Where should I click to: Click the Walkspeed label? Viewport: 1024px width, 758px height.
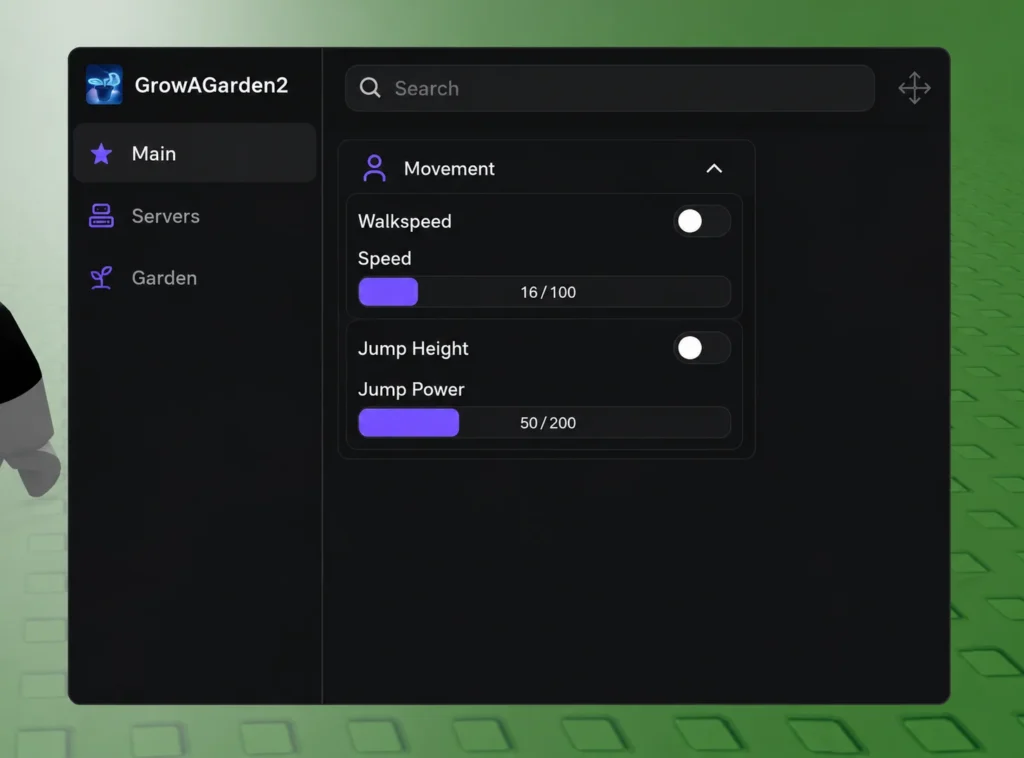[x=405, y=222]
